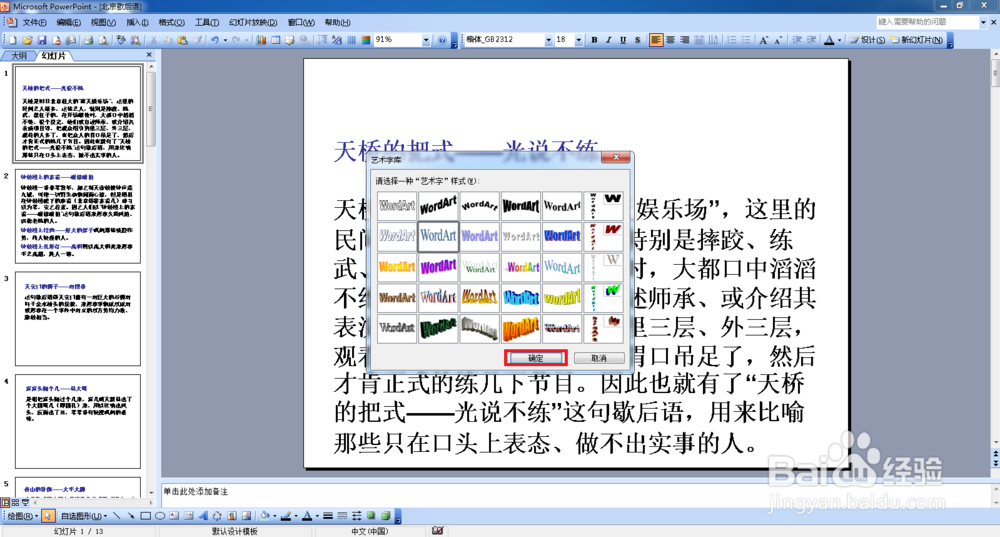Click the Print toolbar icon
This screenshot has width=1000, height=537.
88,40
